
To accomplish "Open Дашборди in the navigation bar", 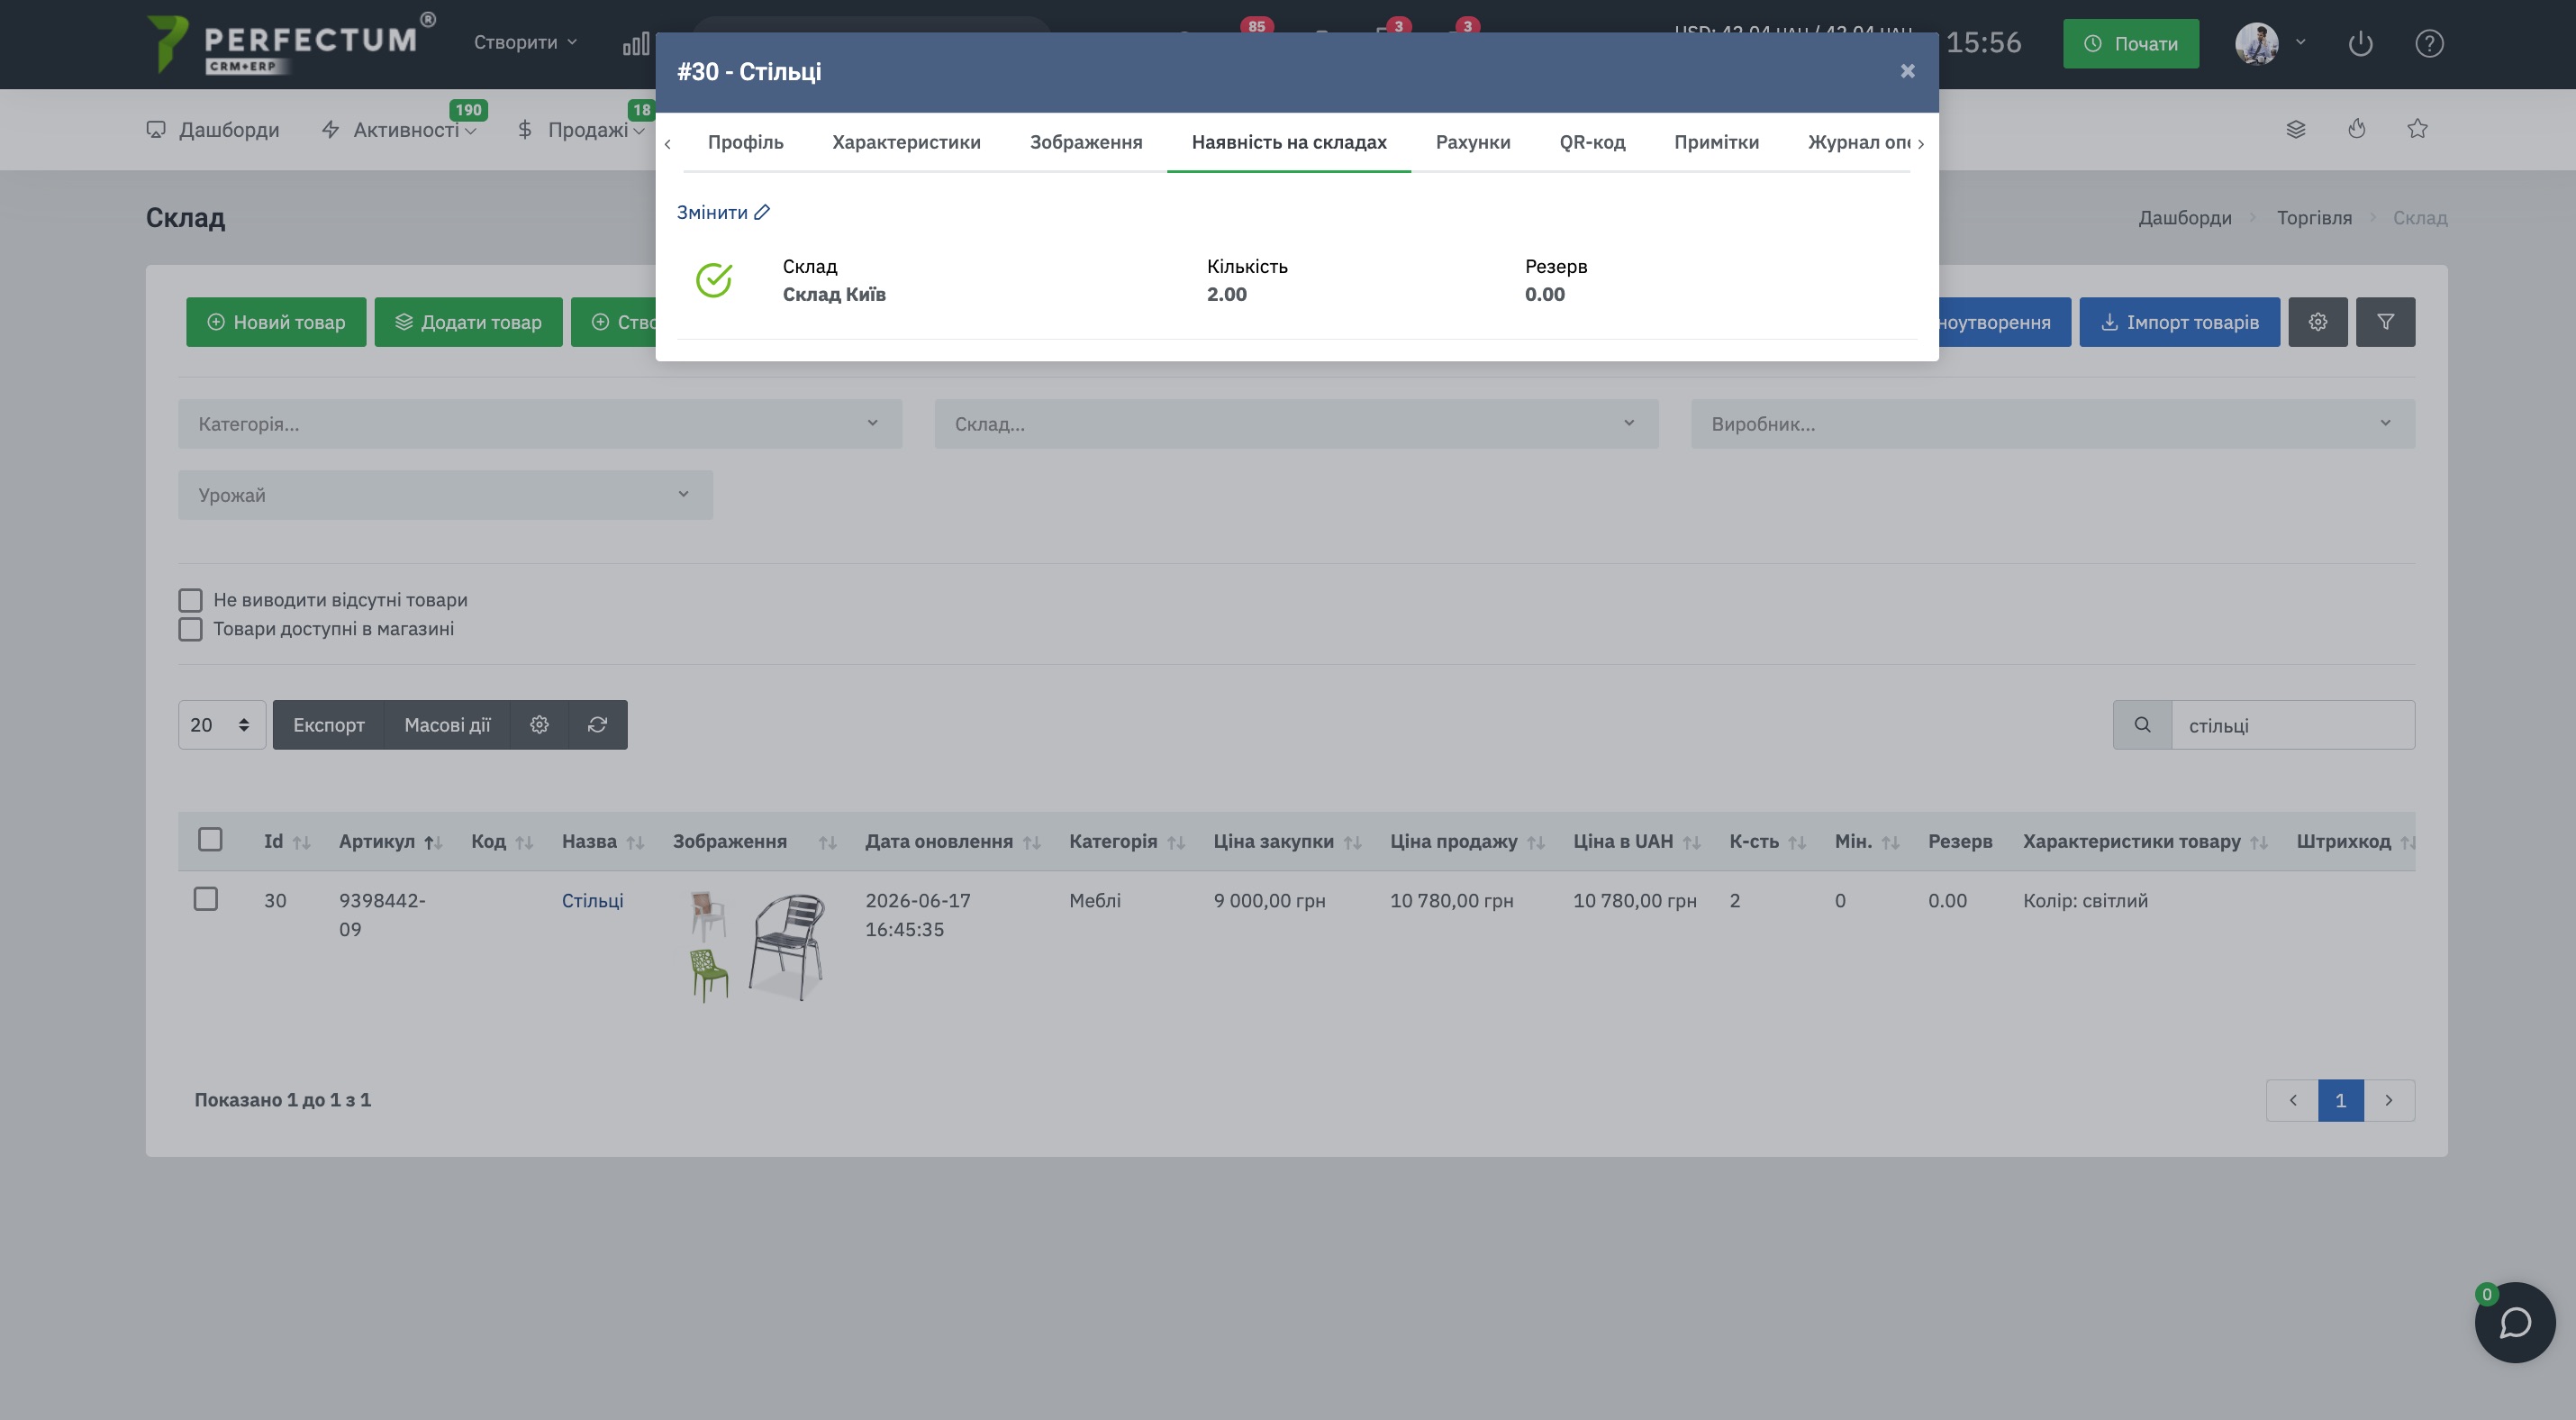I will coord(213,130).
